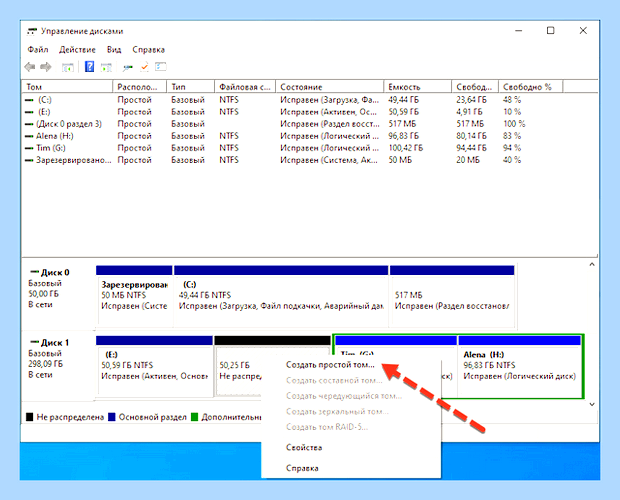The image size is (620, 500).
Task: Open the Действие menu
Action: click(78, 50)
